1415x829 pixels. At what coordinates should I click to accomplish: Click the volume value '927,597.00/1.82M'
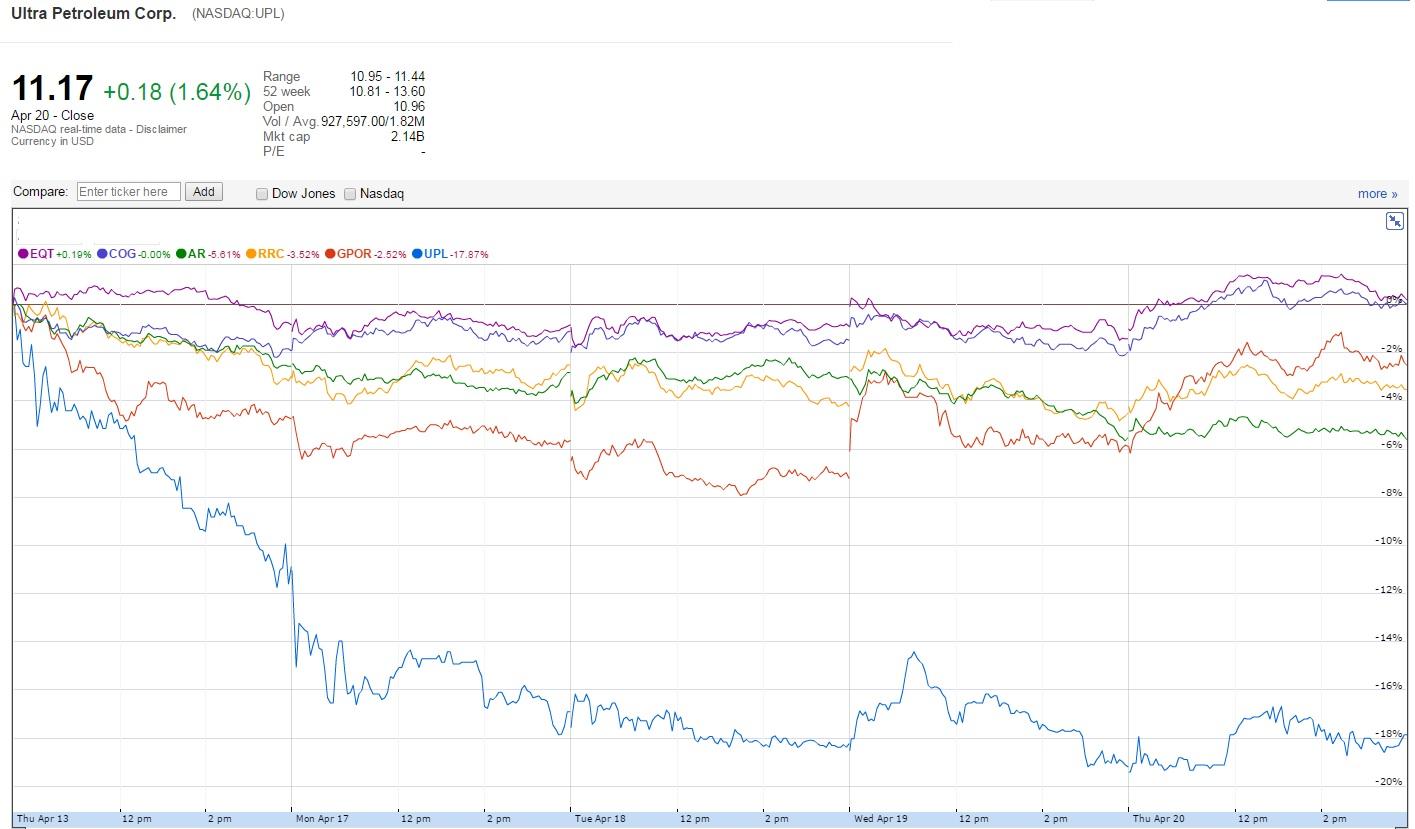[373, 122]
